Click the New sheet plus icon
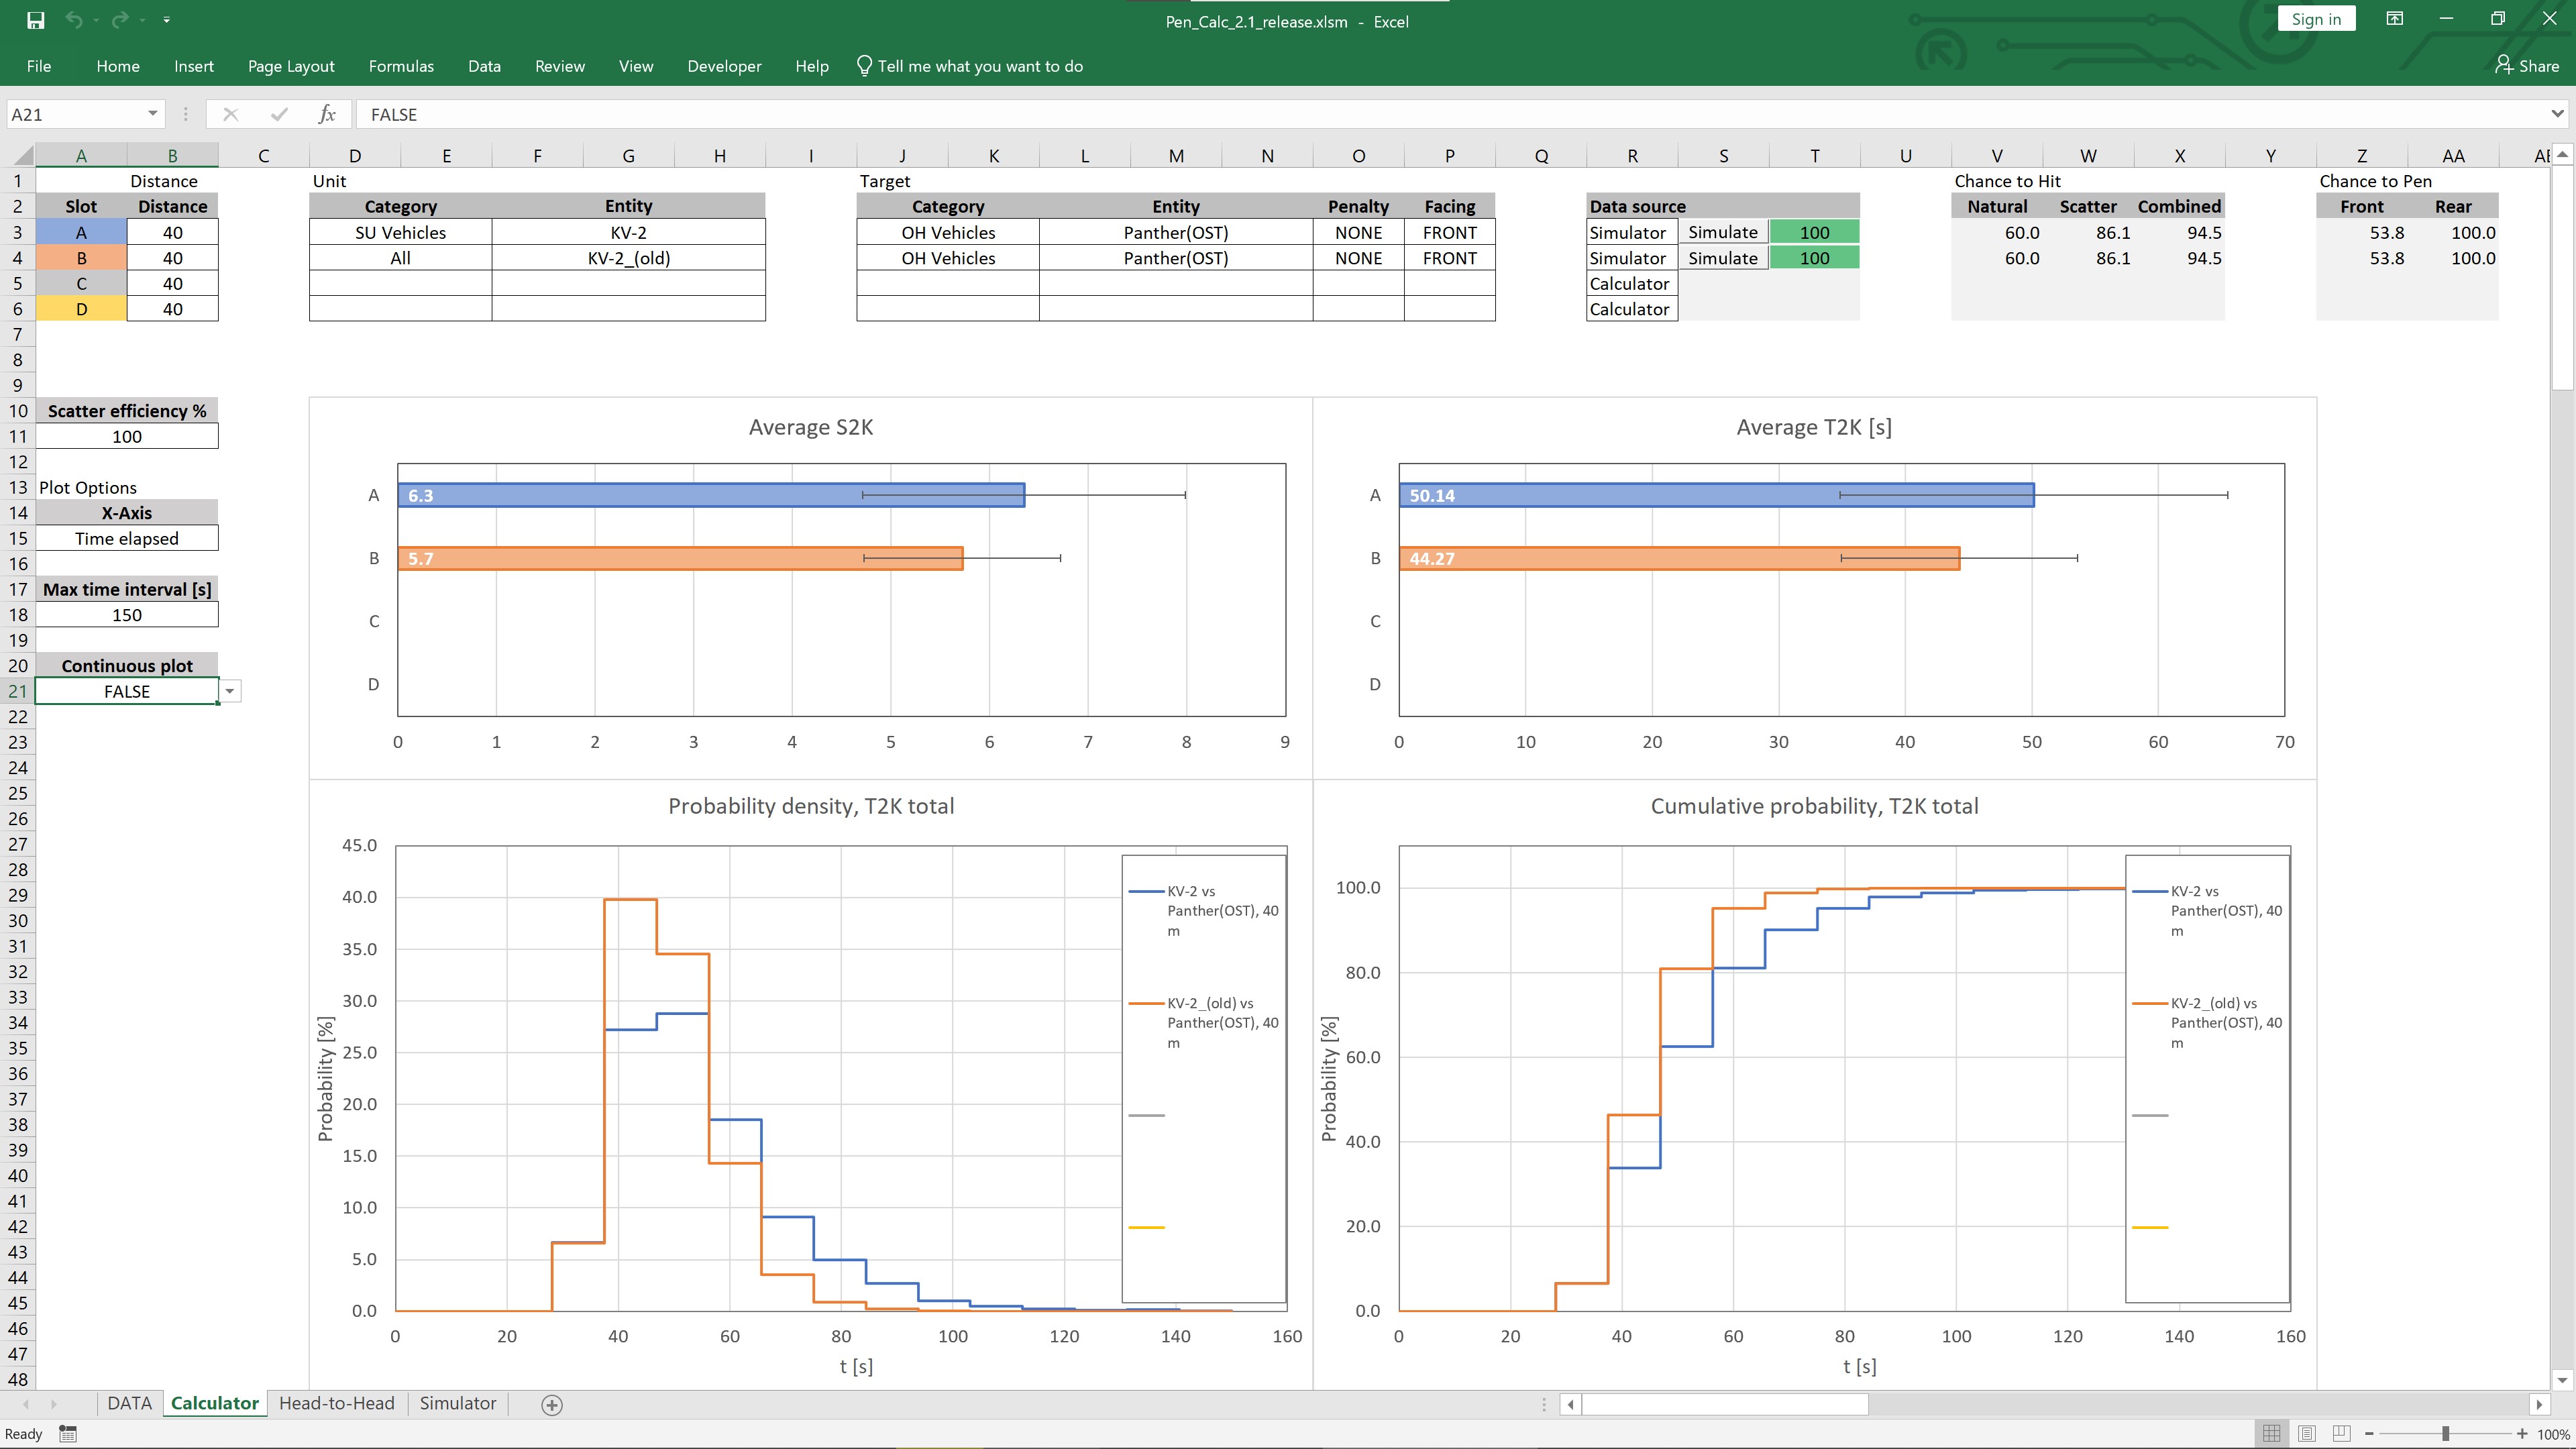Viewport: 2576px width, 1449px height. point(551,1404)
